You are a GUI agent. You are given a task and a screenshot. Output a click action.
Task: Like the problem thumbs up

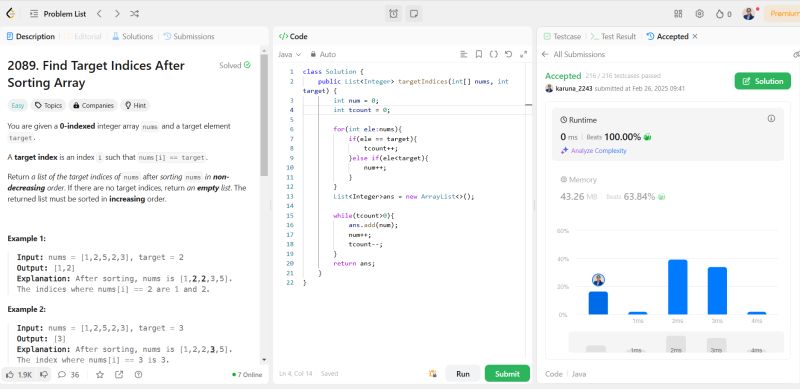(18, 374)
